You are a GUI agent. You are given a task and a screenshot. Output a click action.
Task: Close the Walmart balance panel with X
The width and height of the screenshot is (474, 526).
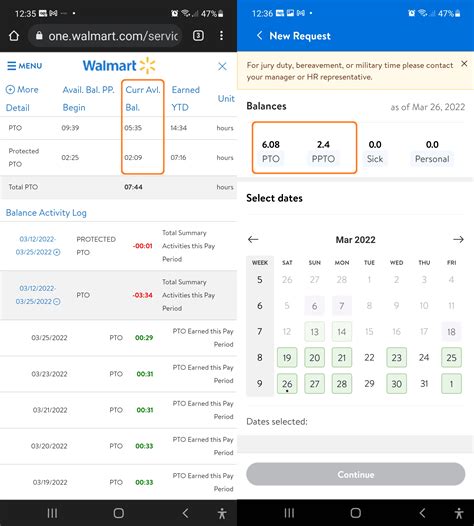pos(222,66)
